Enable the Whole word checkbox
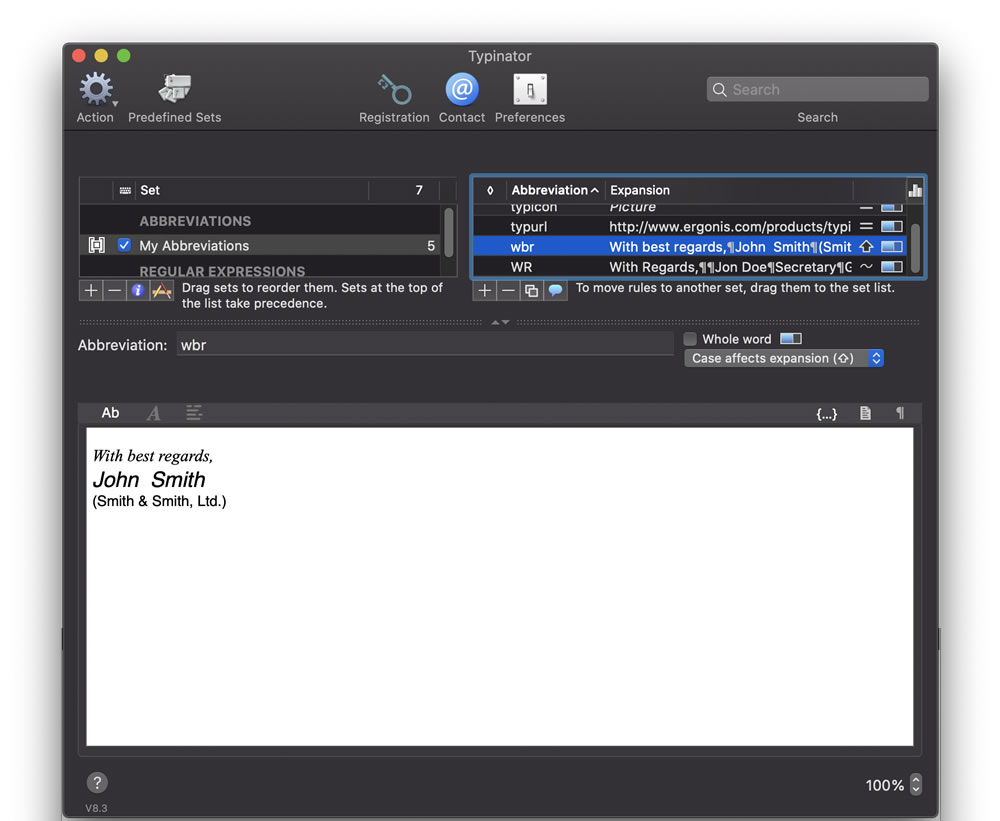Image resolution: width=1000 pixels, height=821 pixels. [x=690, y=339]
